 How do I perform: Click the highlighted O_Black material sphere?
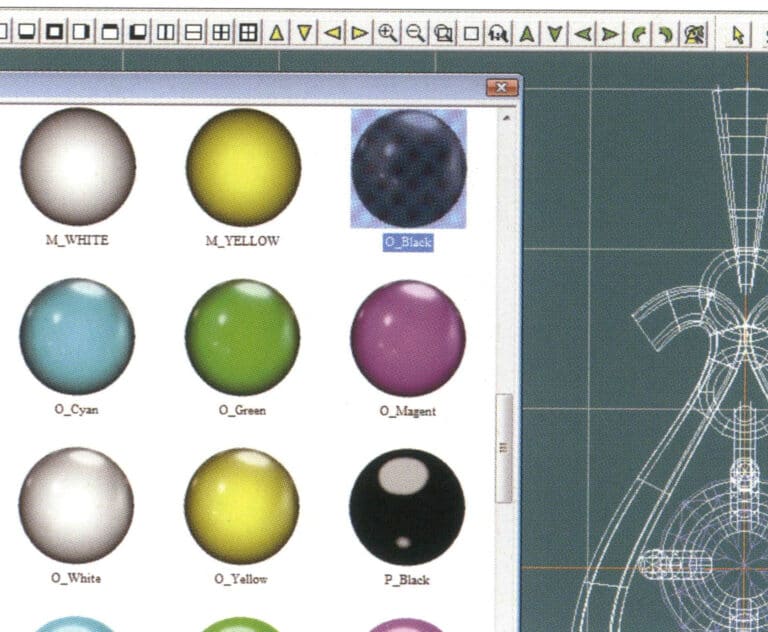tap(408, 169)
